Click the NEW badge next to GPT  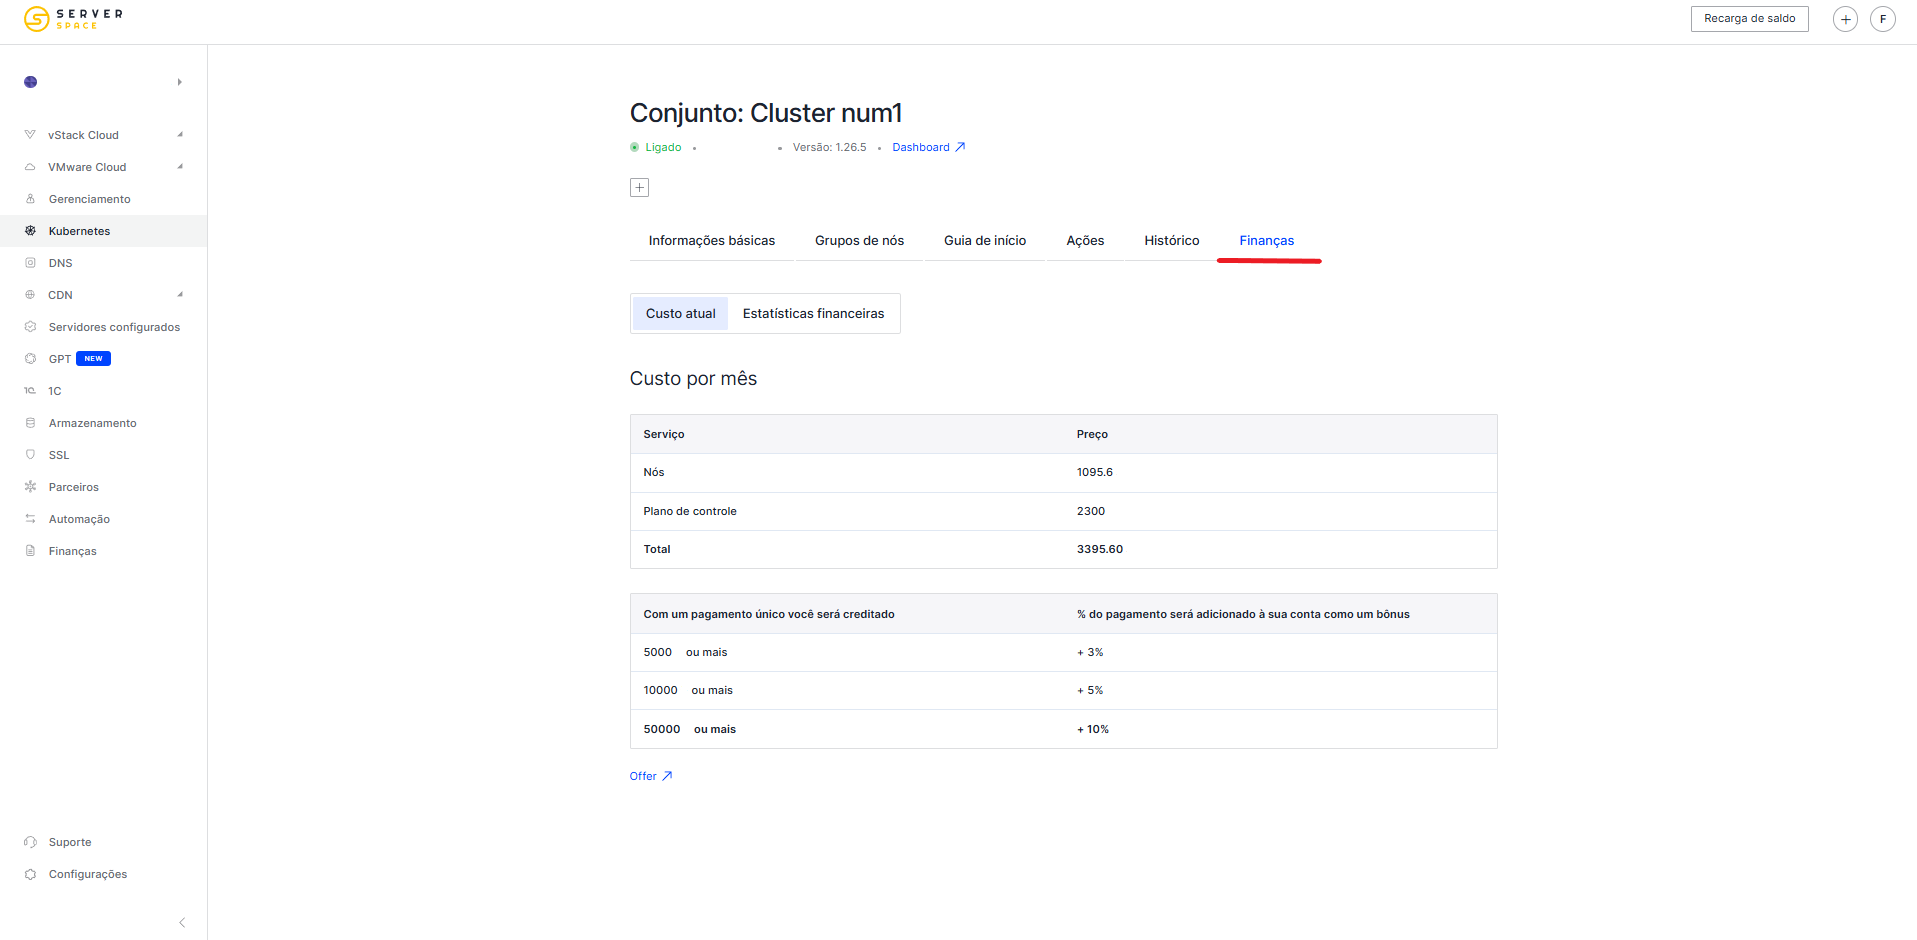pyautogui.click(x=93, y=359)
